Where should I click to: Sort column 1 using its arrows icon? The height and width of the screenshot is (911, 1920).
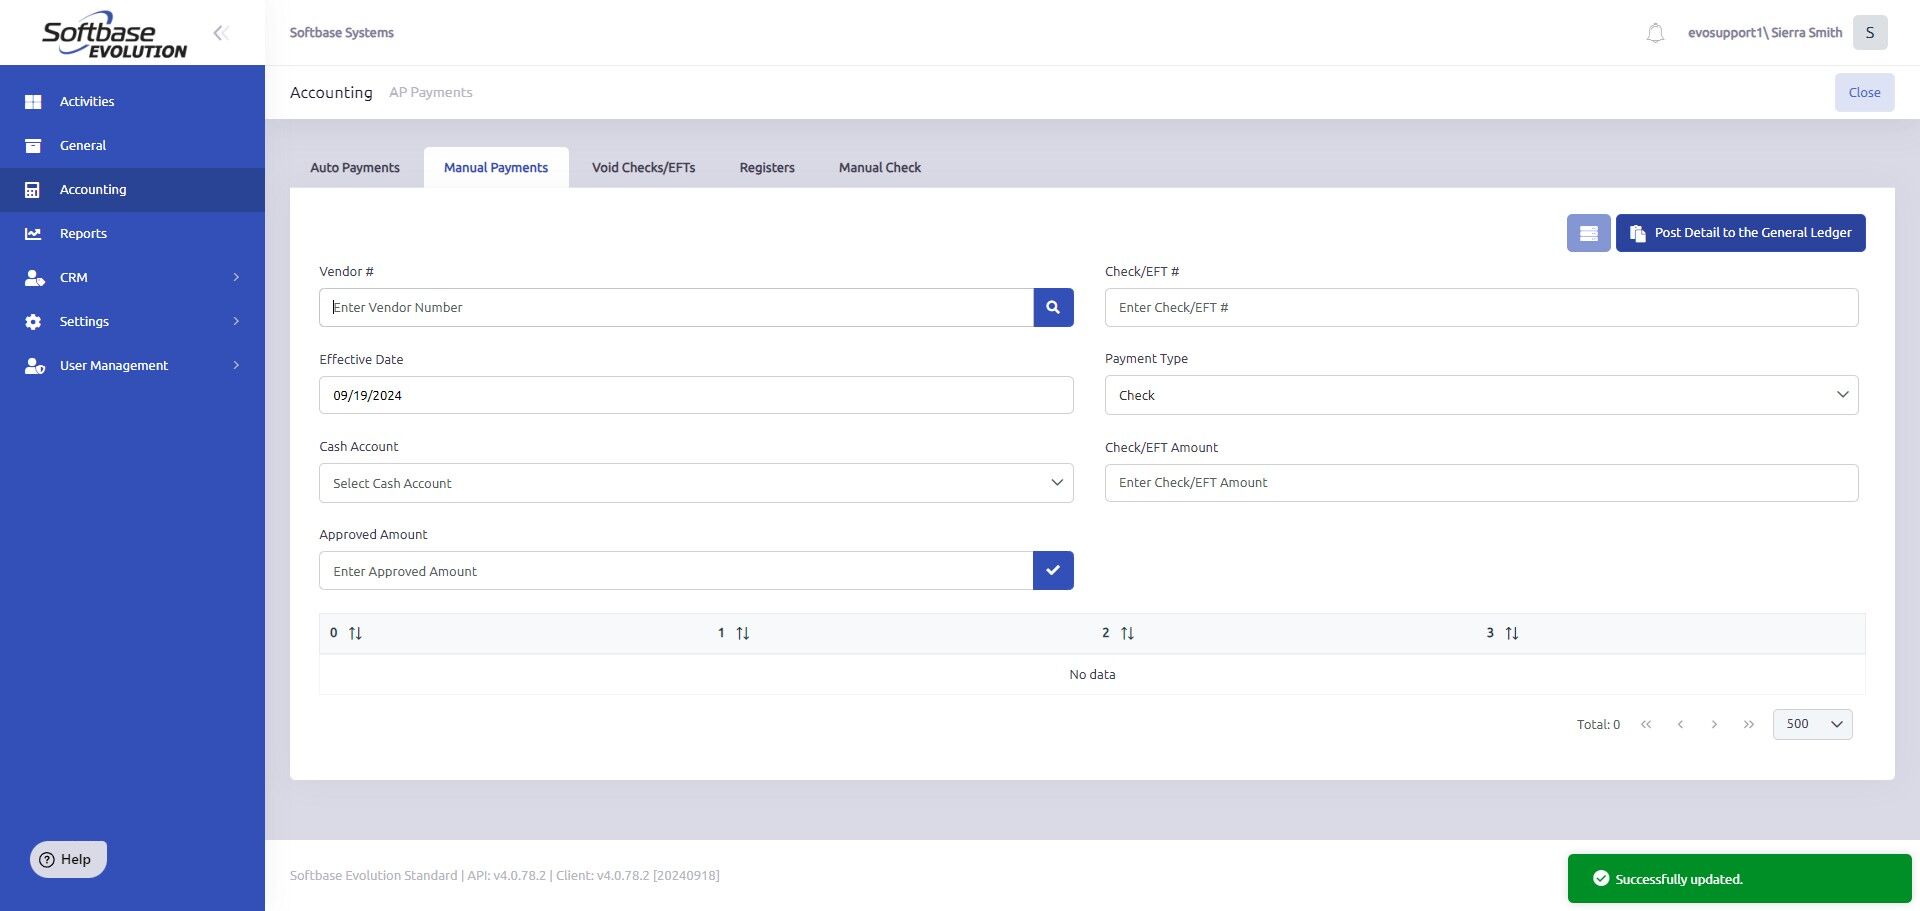click(743, 633)
